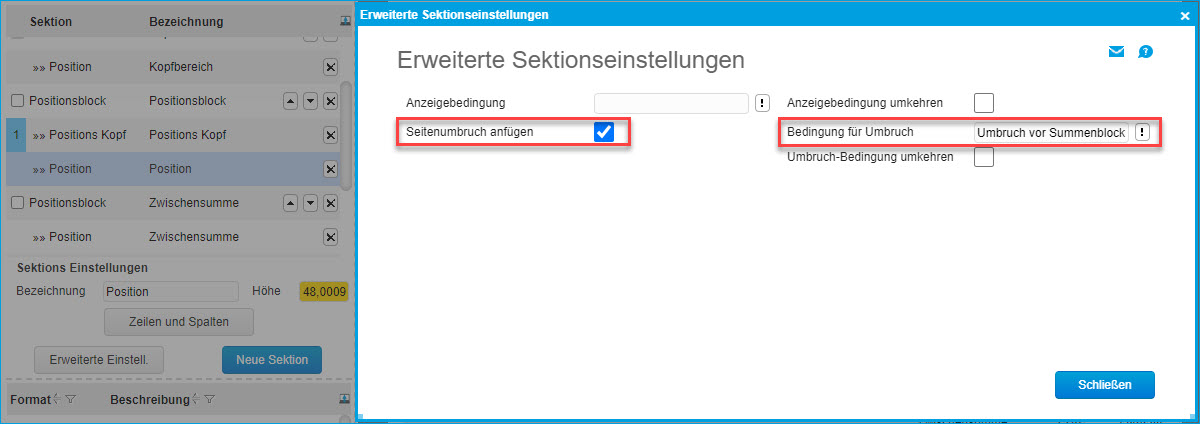The width and height of the screenshot is (1200, 424).
Task: Open filter on Format column
Action: [x=70, y=400]
